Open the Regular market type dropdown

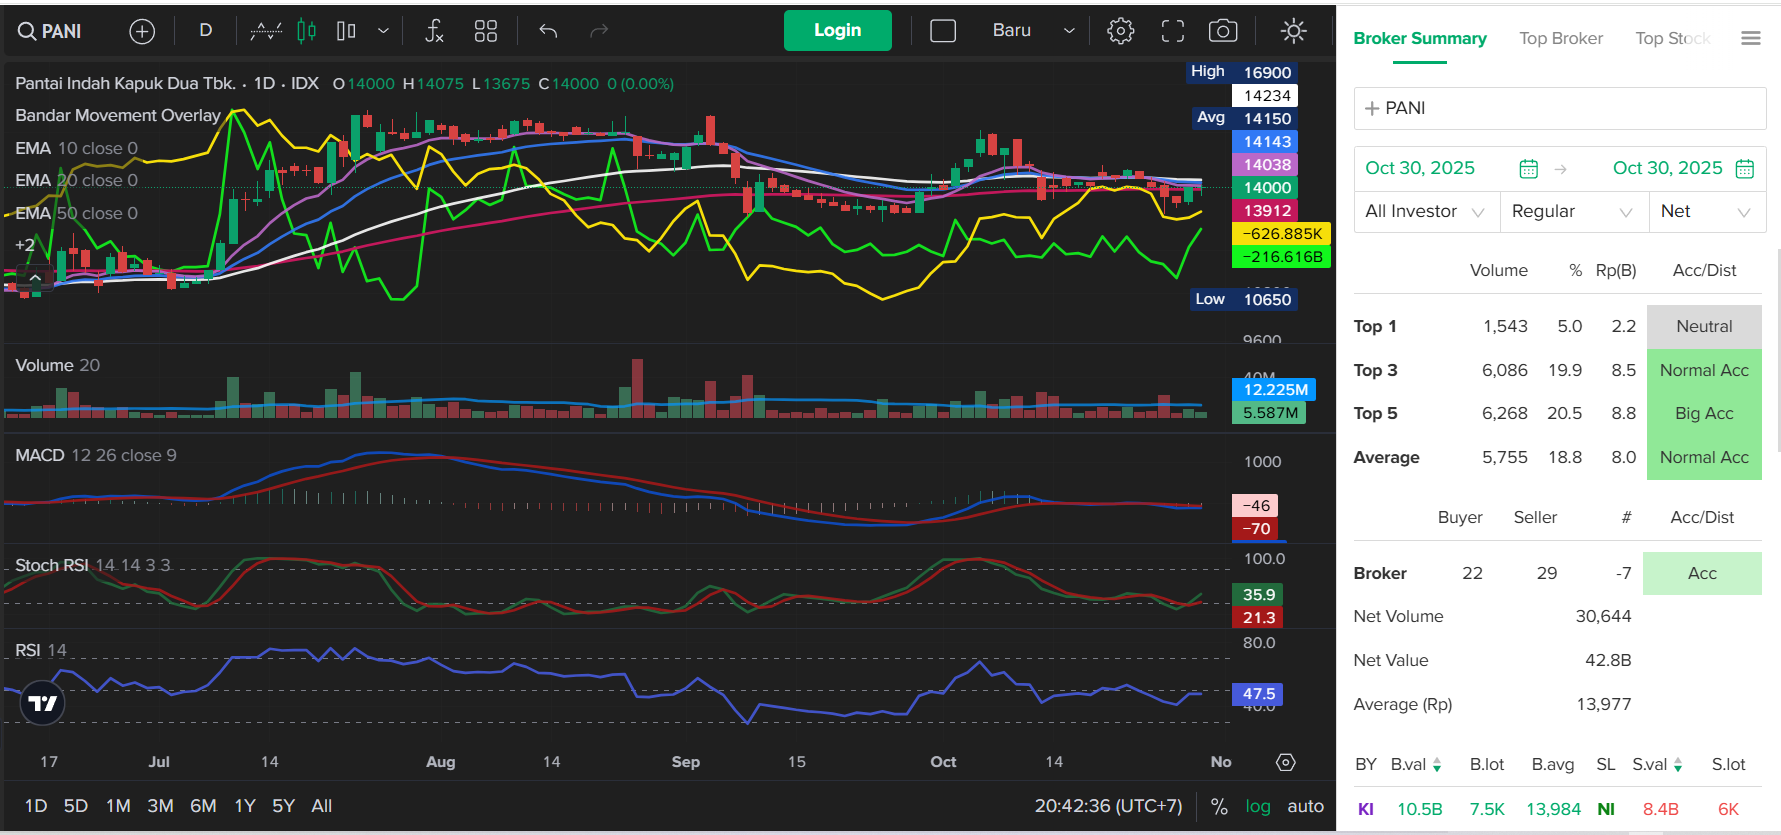(1572, 212)
